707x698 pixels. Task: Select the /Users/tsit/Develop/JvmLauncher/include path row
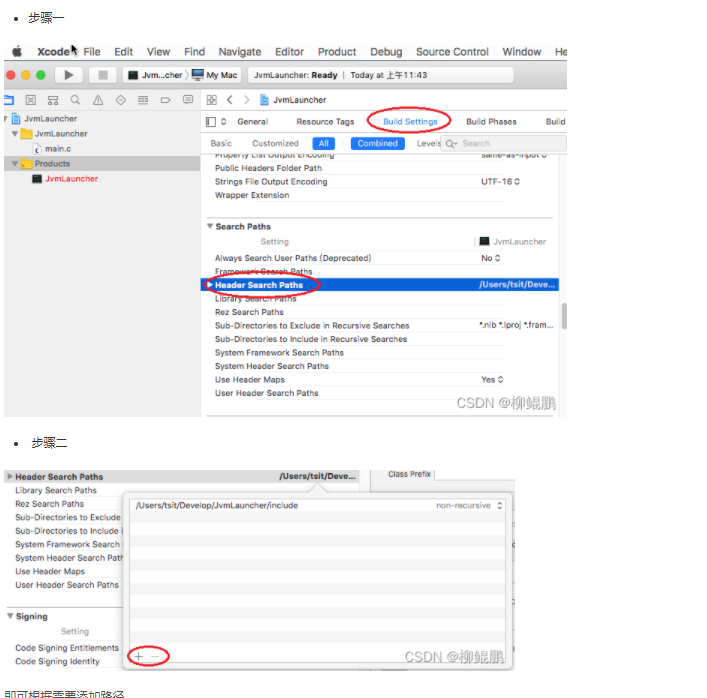pyautogui.click(x=317, y=505)
